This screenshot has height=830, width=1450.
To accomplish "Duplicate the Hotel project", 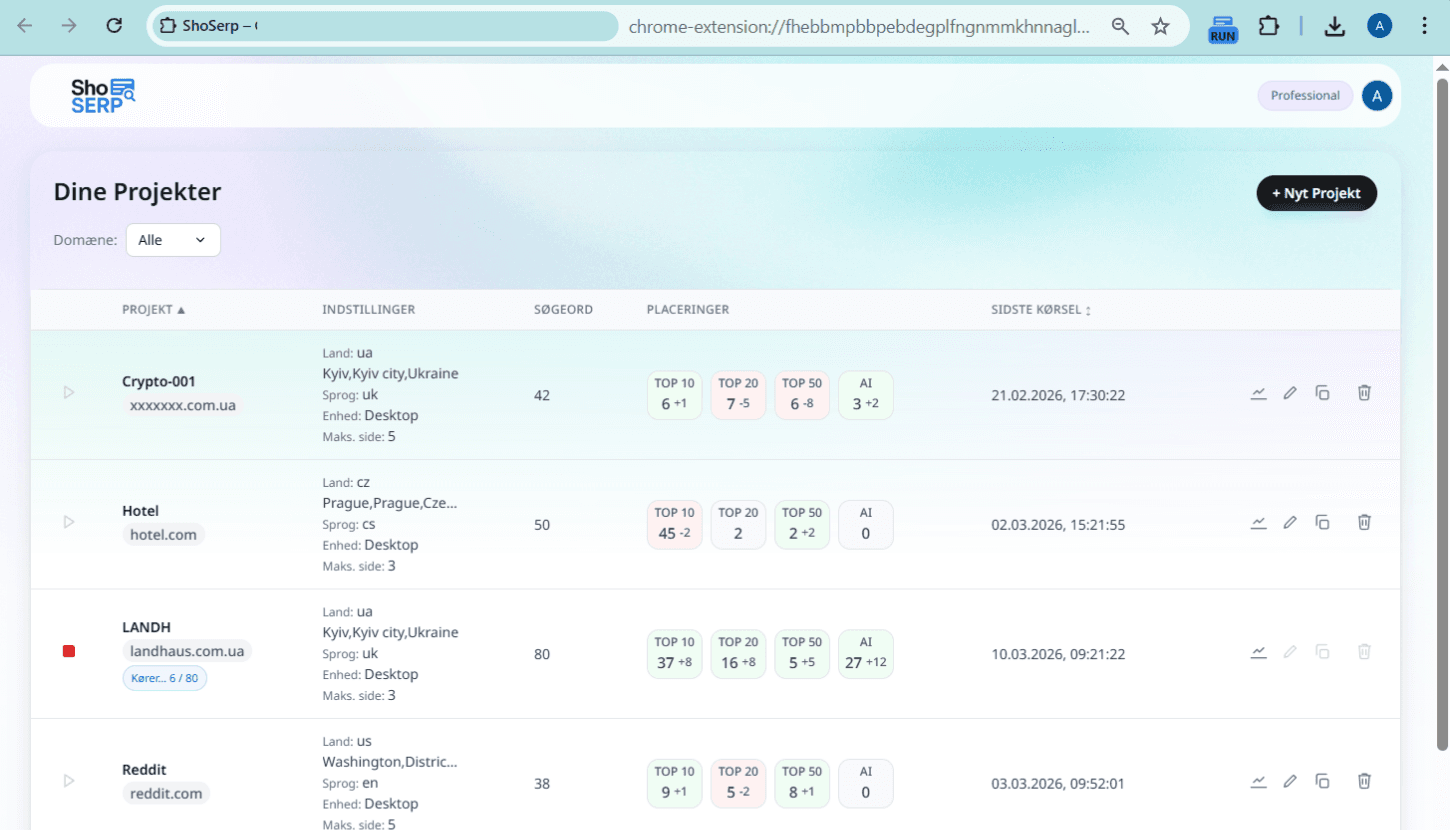I will click(x=1322, y=523).
